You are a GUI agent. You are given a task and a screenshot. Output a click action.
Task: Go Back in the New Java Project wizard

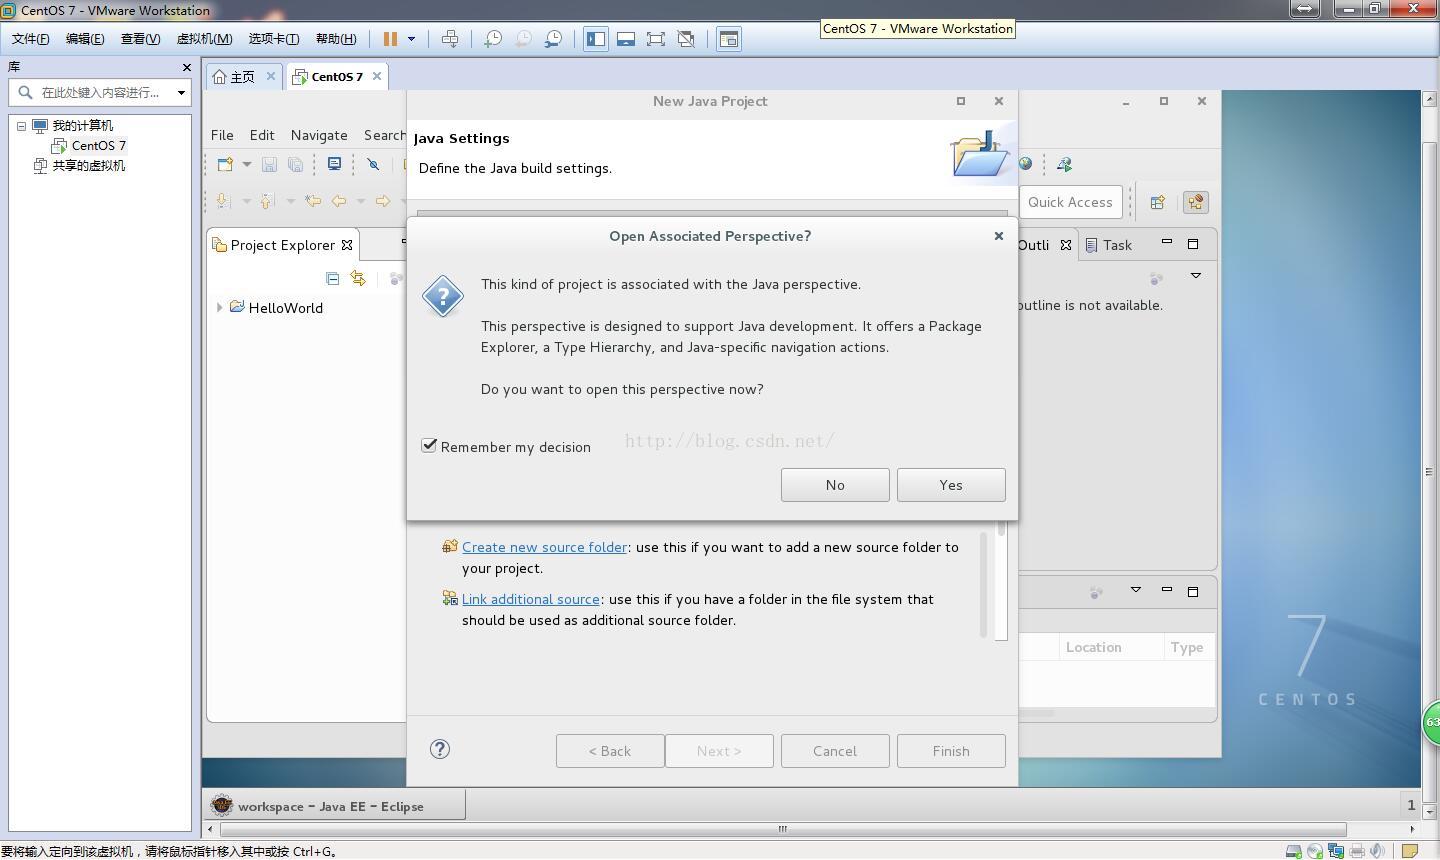coord(610,751)
